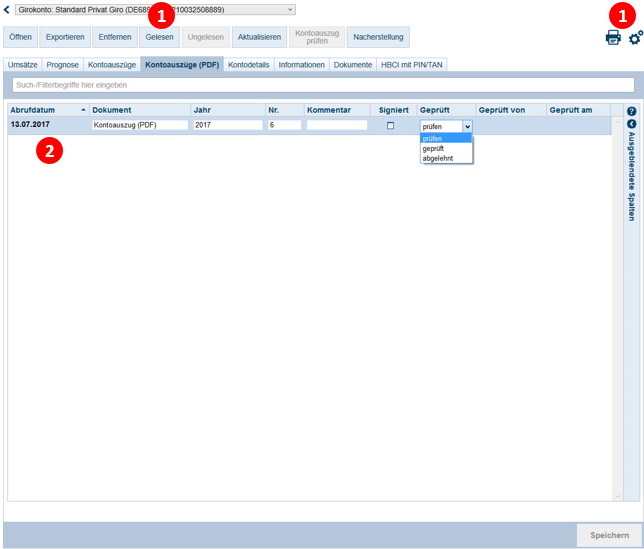Click the Nacherstellung button
644x549 pixels.
(379, 37)
